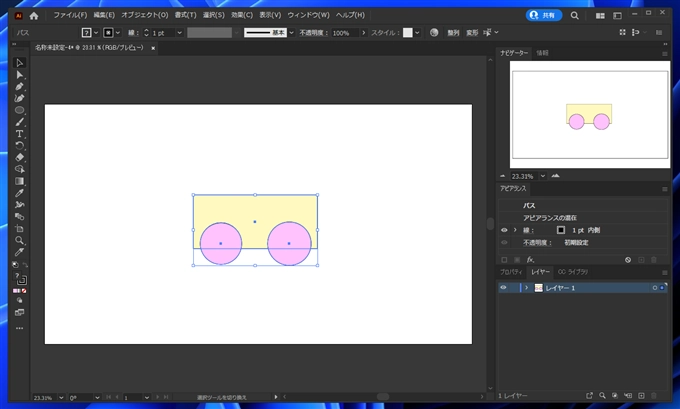Toggle visibility of 線 appearance row
The height and width of the screenshot is (409, 680).
point(504,230)
